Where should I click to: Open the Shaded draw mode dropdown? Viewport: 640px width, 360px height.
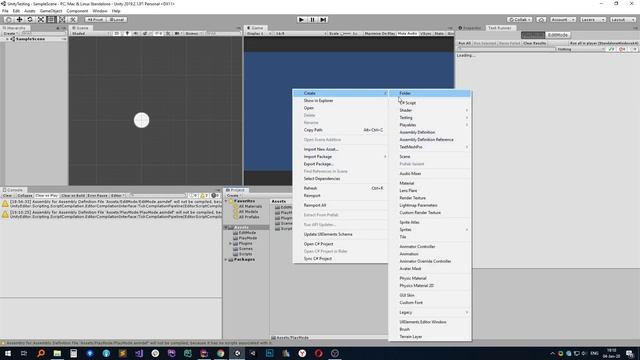coord(91,33)
